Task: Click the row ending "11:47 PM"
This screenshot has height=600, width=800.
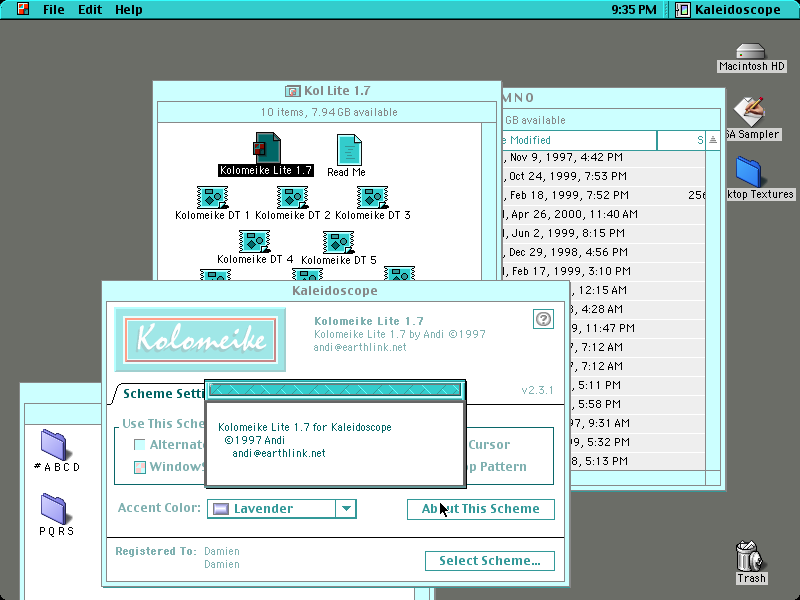Action: coord(637,328)
